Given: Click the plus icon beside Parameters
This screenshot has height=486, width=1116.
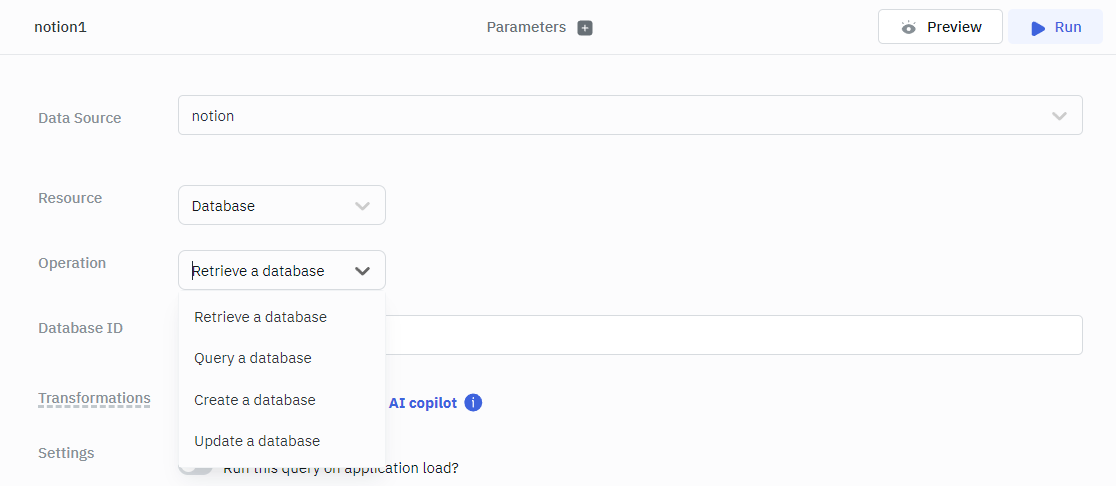Looking at the screenshot, I should click(585, 28).
